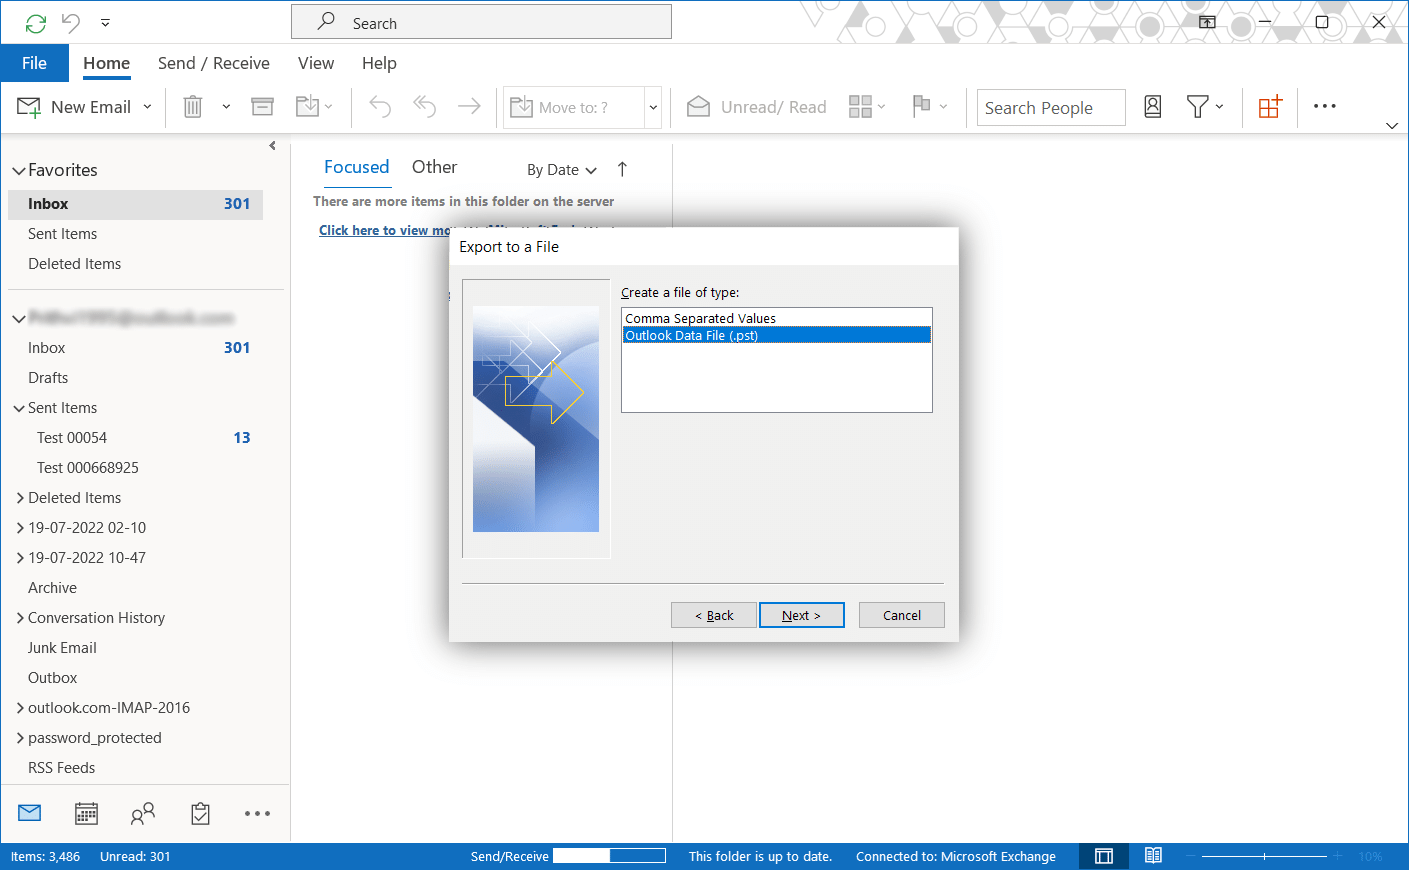Screen dimensions: 1409x870
Task: Collapse the blurred account folder tree
Action: [18, 319]
